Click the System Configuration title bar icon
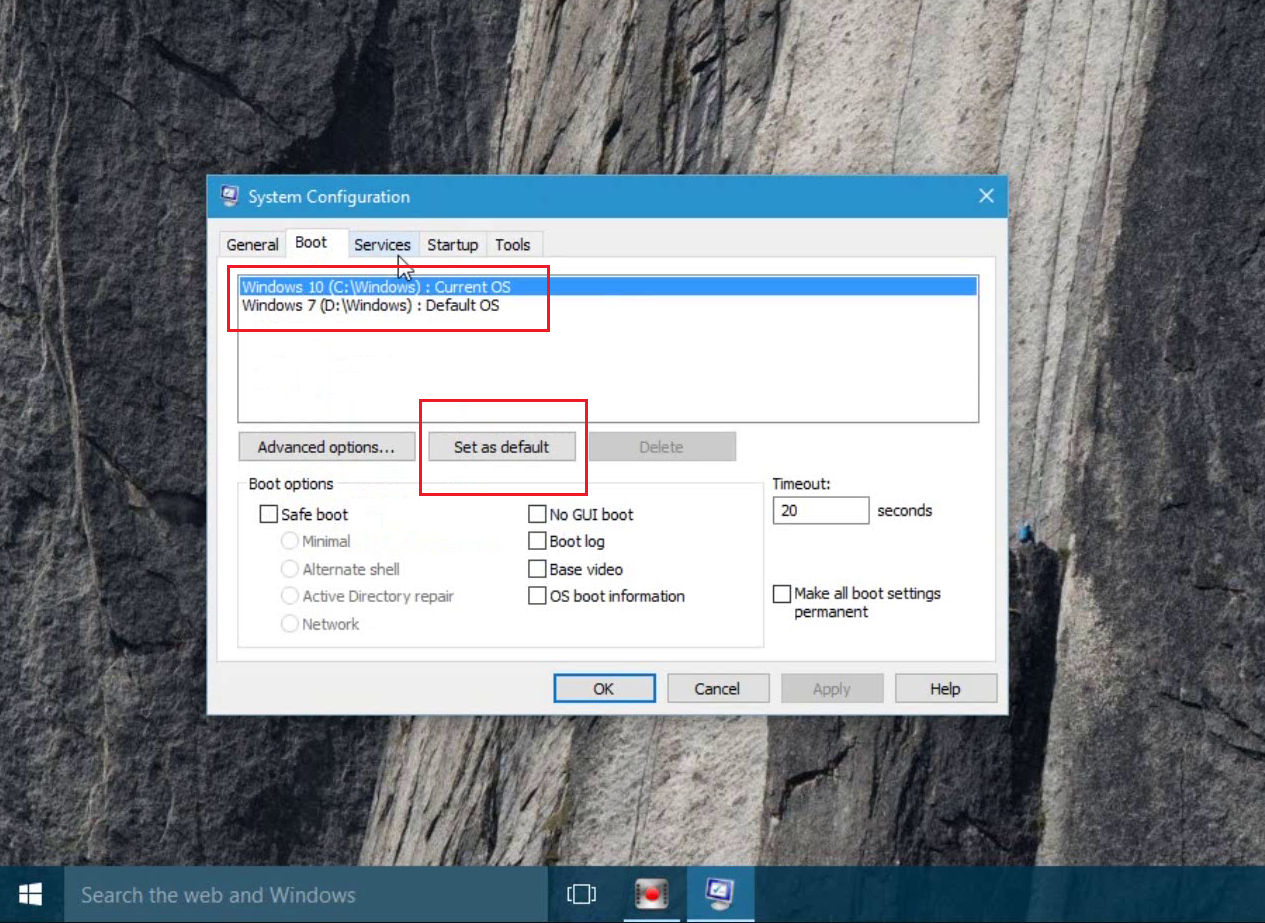This screenshot has height=923, width=1265. point(229,196)
